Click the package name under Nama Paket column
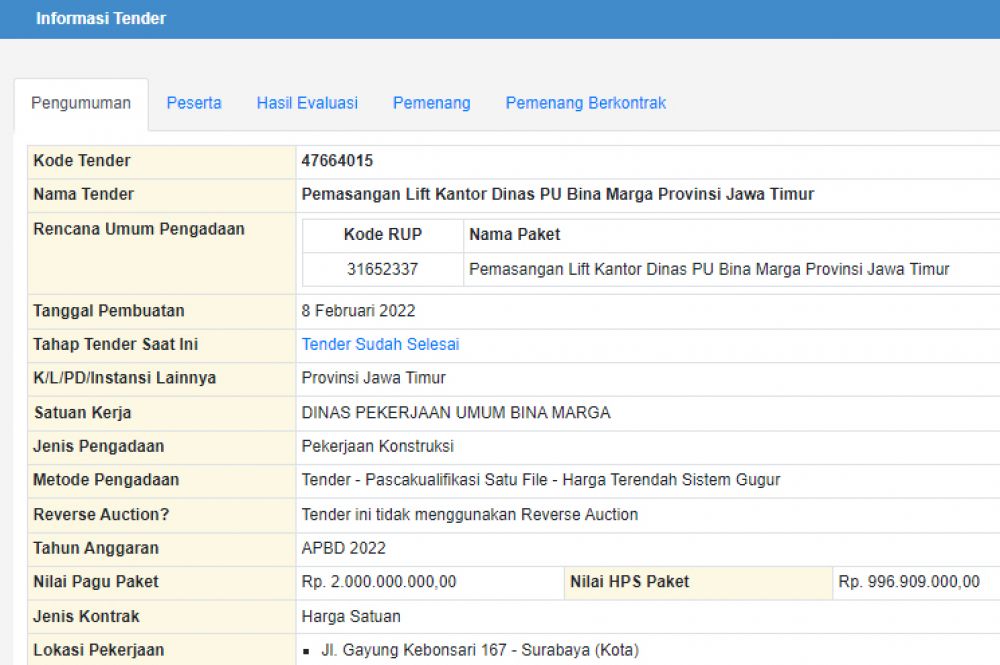Screen dimensions: 1000x665 click(x=708, y=269)
